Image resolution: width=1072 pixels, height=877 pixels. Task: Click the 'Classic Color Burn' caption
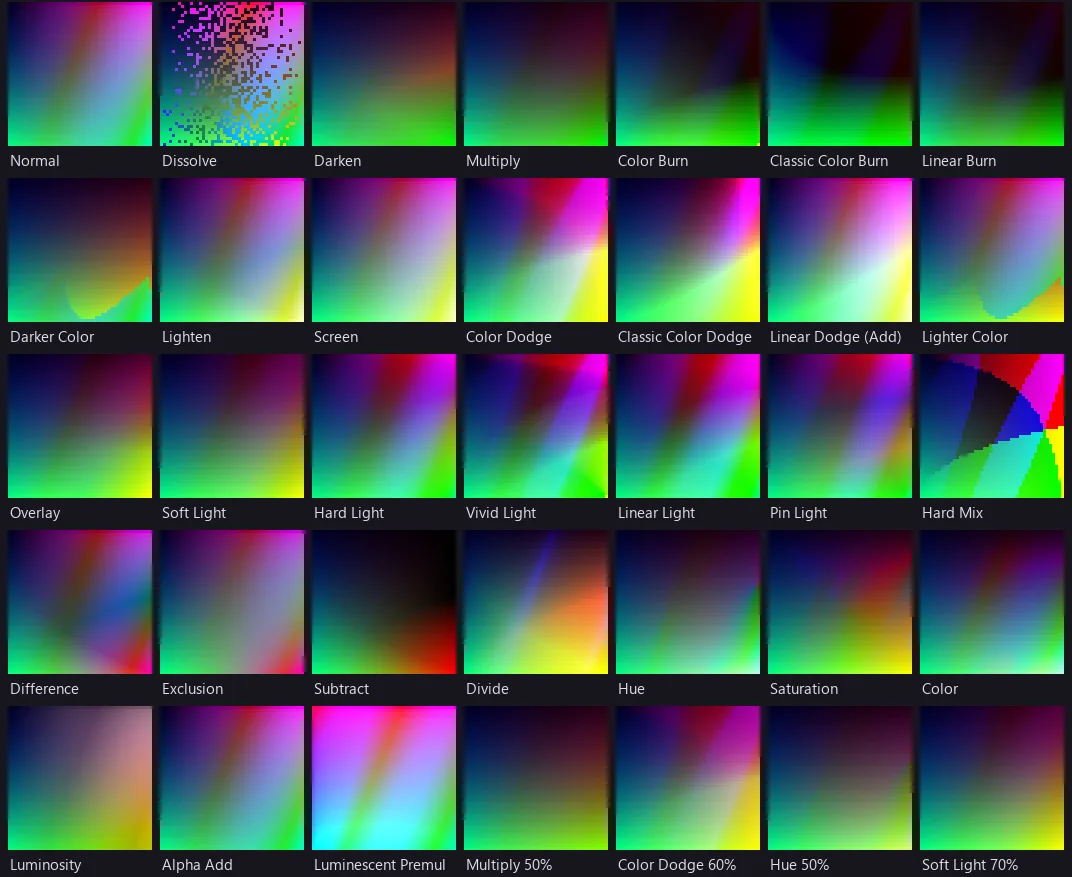pos(829,161)
